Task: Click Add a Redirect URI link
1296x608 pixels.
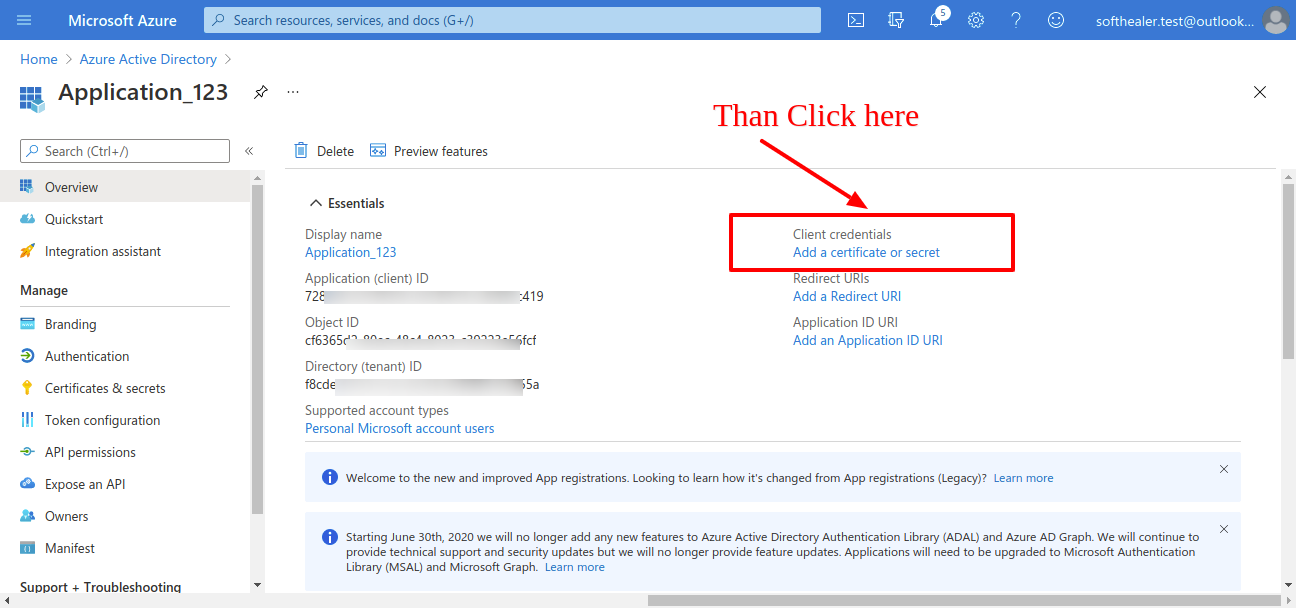Action: 847,296
